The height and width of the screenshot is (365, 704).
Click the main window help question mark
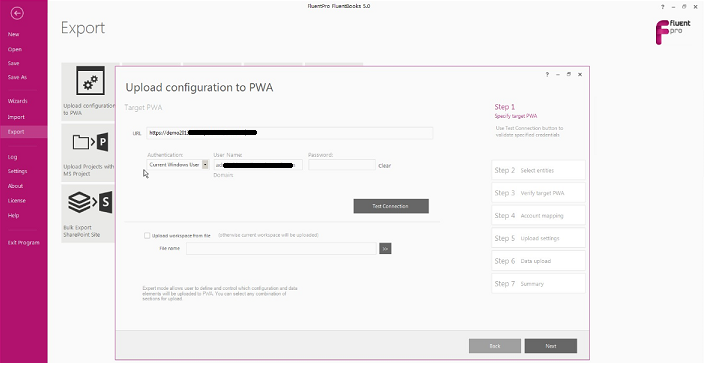tap(662, 7)
